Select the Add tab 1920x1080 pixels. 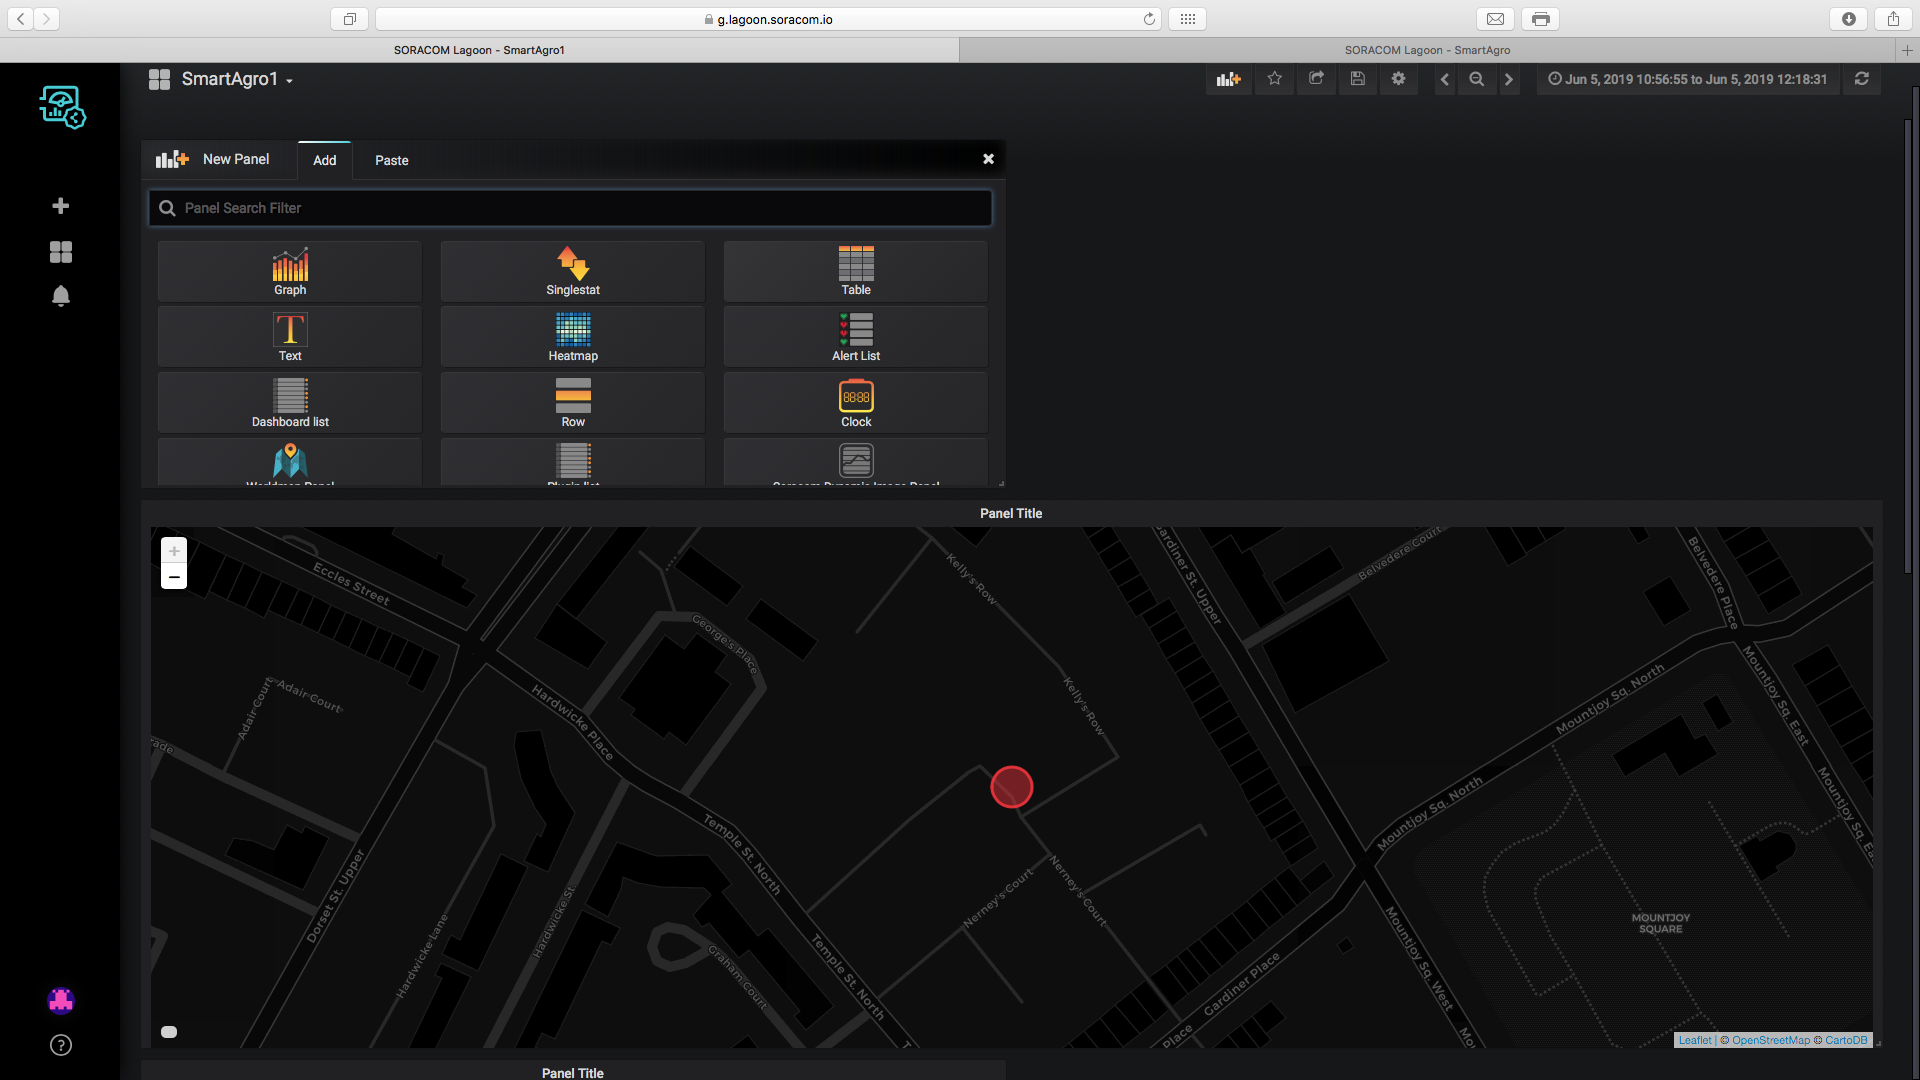tap(324, 160)
